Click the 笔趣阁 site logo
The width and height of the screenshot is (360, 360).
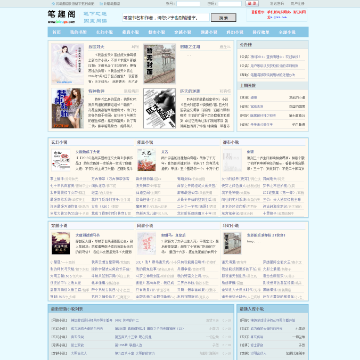point(62,16)
